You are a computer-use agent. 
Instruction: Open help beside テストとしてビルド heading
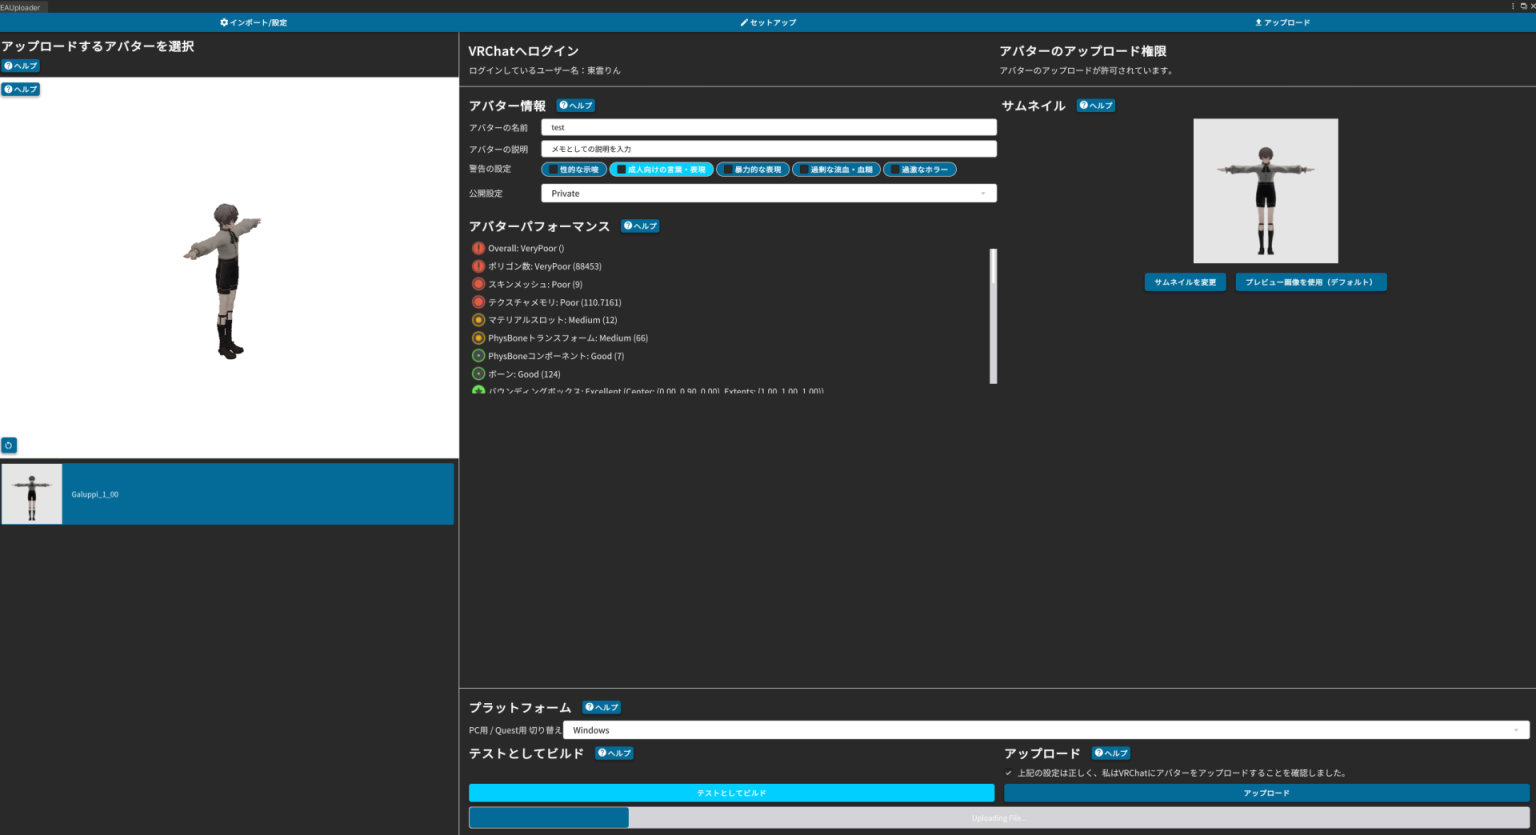[615, 753]
